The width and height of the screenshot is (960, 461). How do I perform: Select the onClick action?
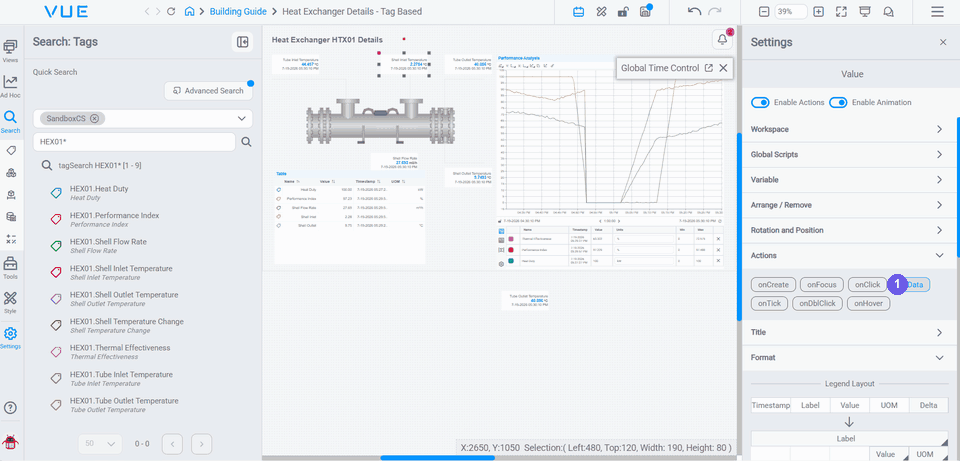click(x=868, y=285)
